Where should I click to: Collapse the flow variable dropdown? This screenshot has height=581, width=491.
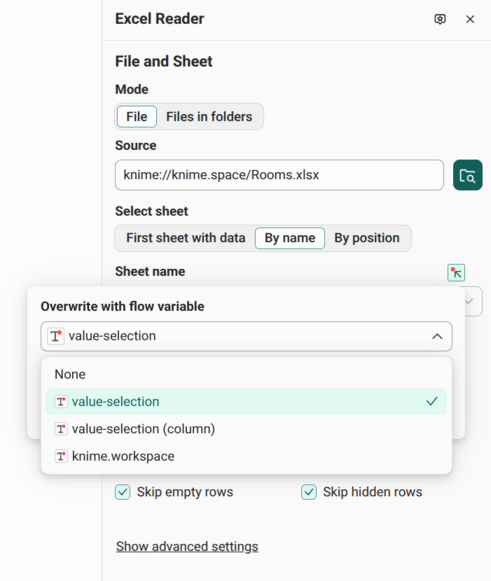[437, 336]
